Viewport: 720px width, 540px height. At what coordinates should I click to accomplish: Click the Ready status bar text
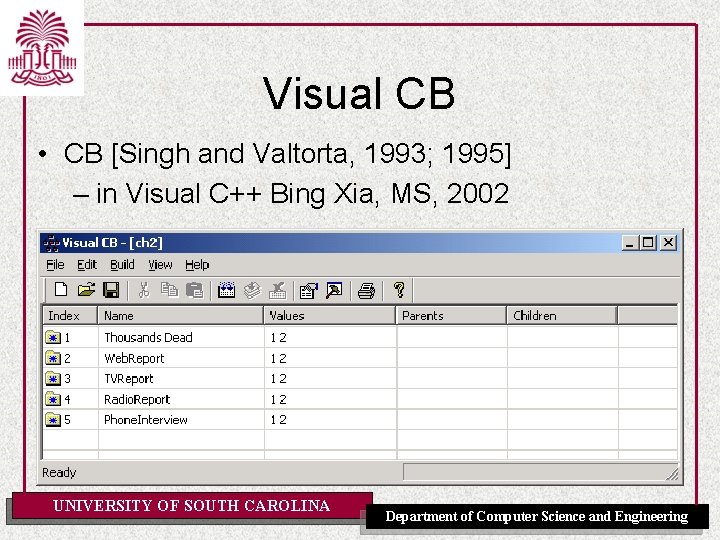(x=59, y=472)
